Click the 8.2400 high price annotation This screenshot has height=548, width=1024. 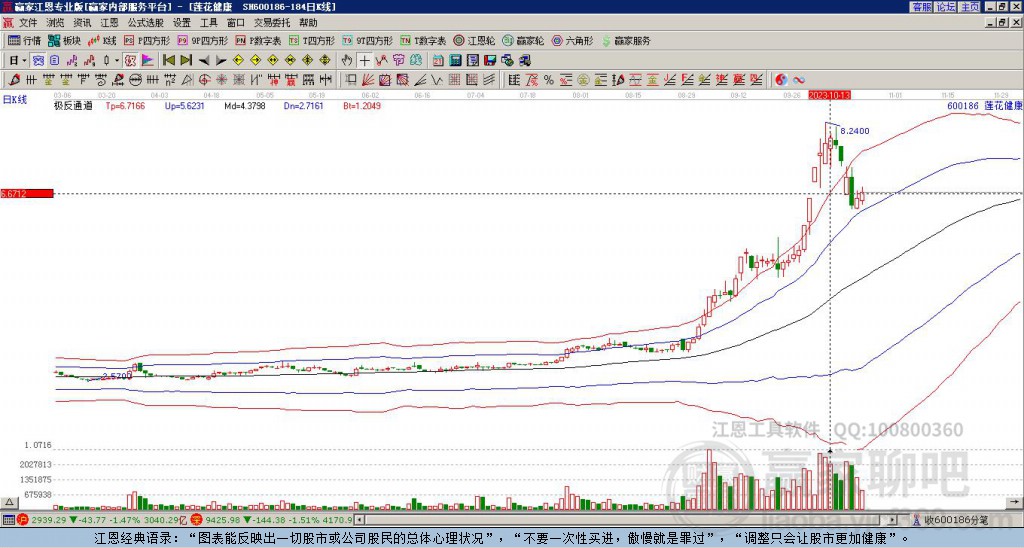click(x=855, y=131)
